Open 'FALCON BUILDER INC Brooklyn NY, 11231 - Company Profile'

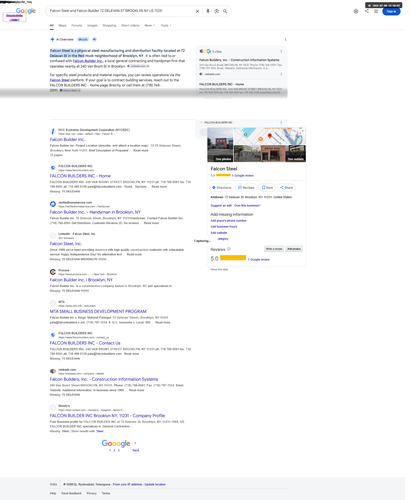[107, 416]
